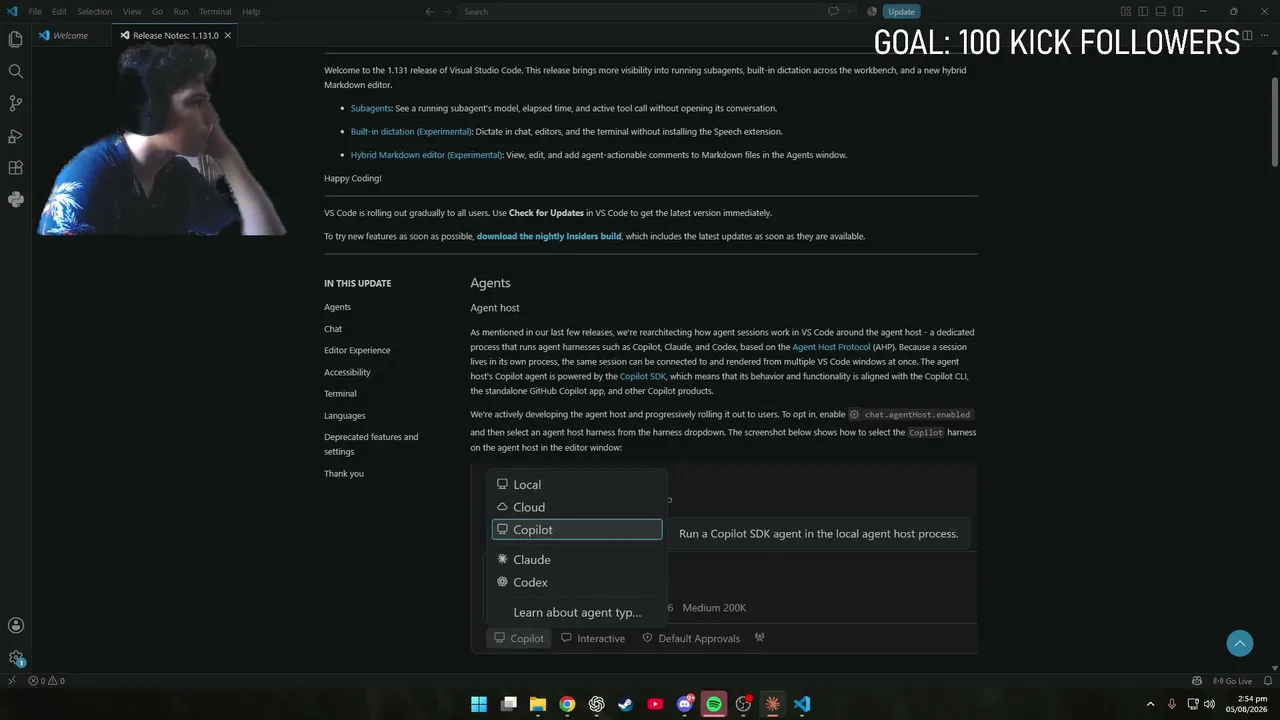The height and width of the screenshot is (720, 1280).
Task: Click the Copilot status icon beside Update
Action: 872,12
